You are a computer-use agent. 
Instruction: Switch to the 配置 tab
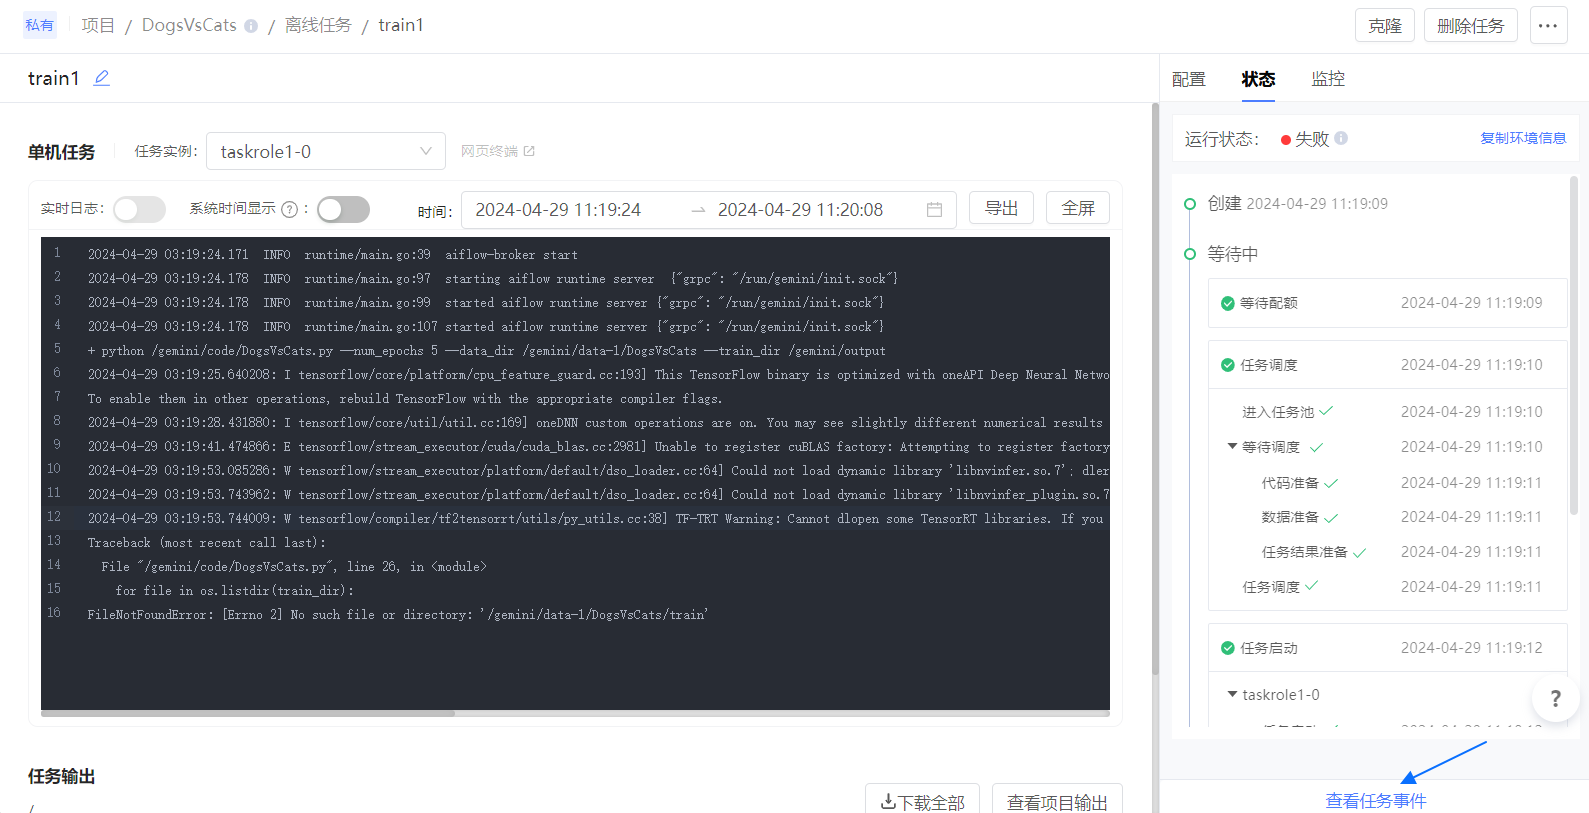(1188, 79)
